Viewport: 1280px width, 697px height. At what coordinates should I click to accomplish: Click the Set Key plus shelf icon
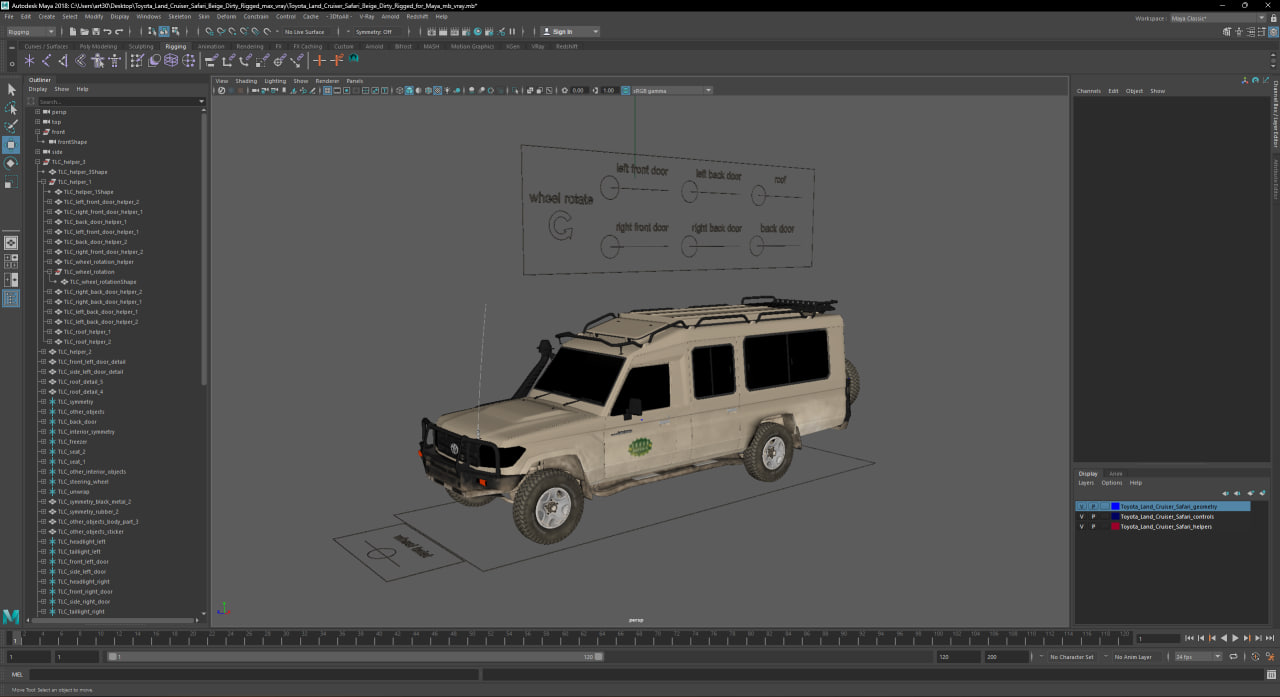pyautogui.click(x=319, y=61)
